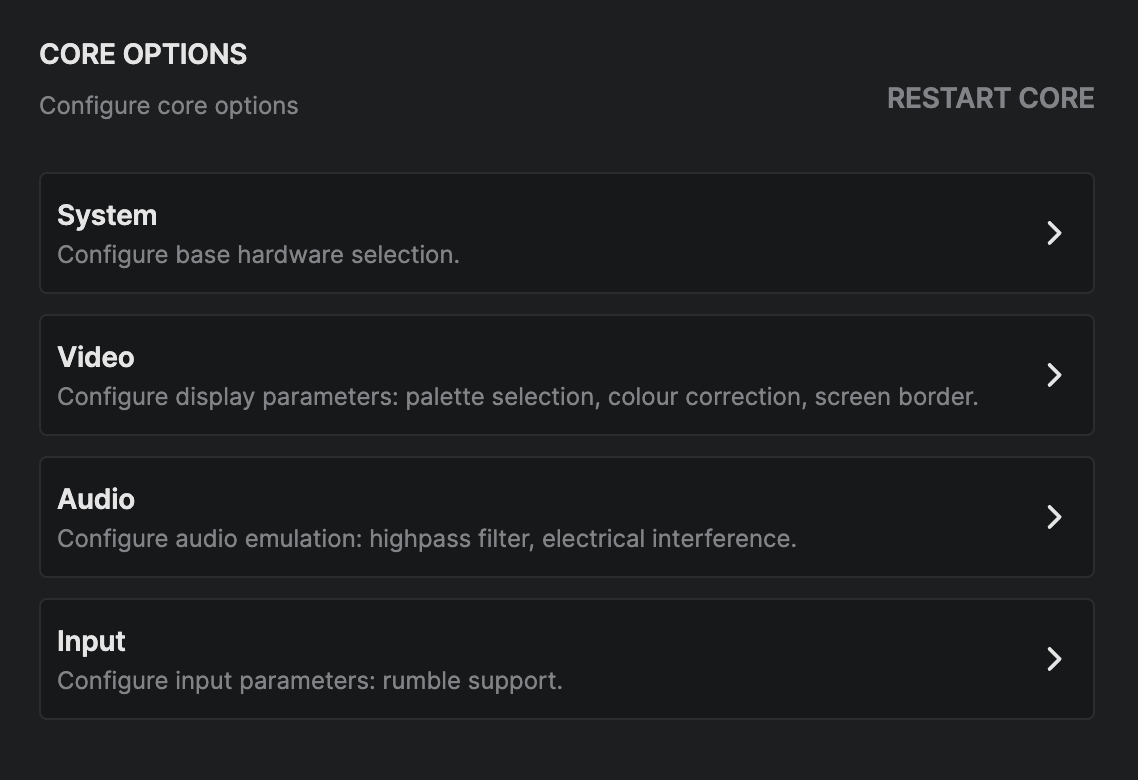Click the CORE OPTIONS heading
This screenshot has height=780, width=1138.
tap(143, 54)
